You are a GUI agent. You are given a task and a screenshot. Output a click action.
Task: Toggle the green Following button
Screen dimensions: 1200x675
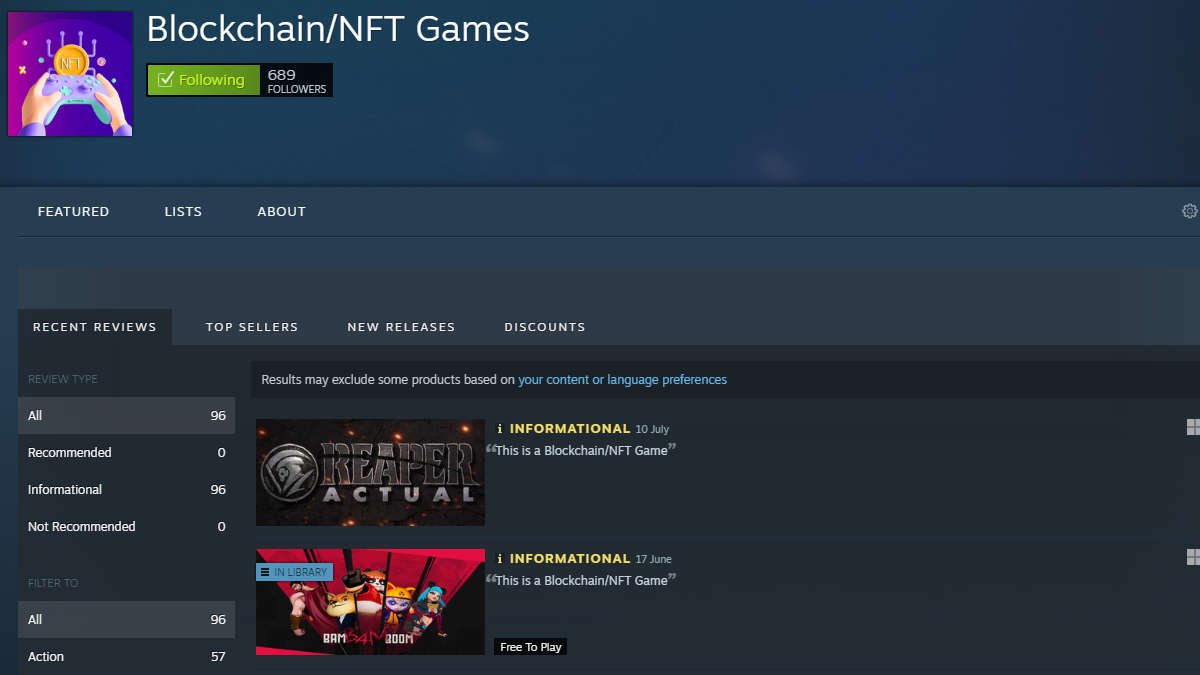point(203,80)
